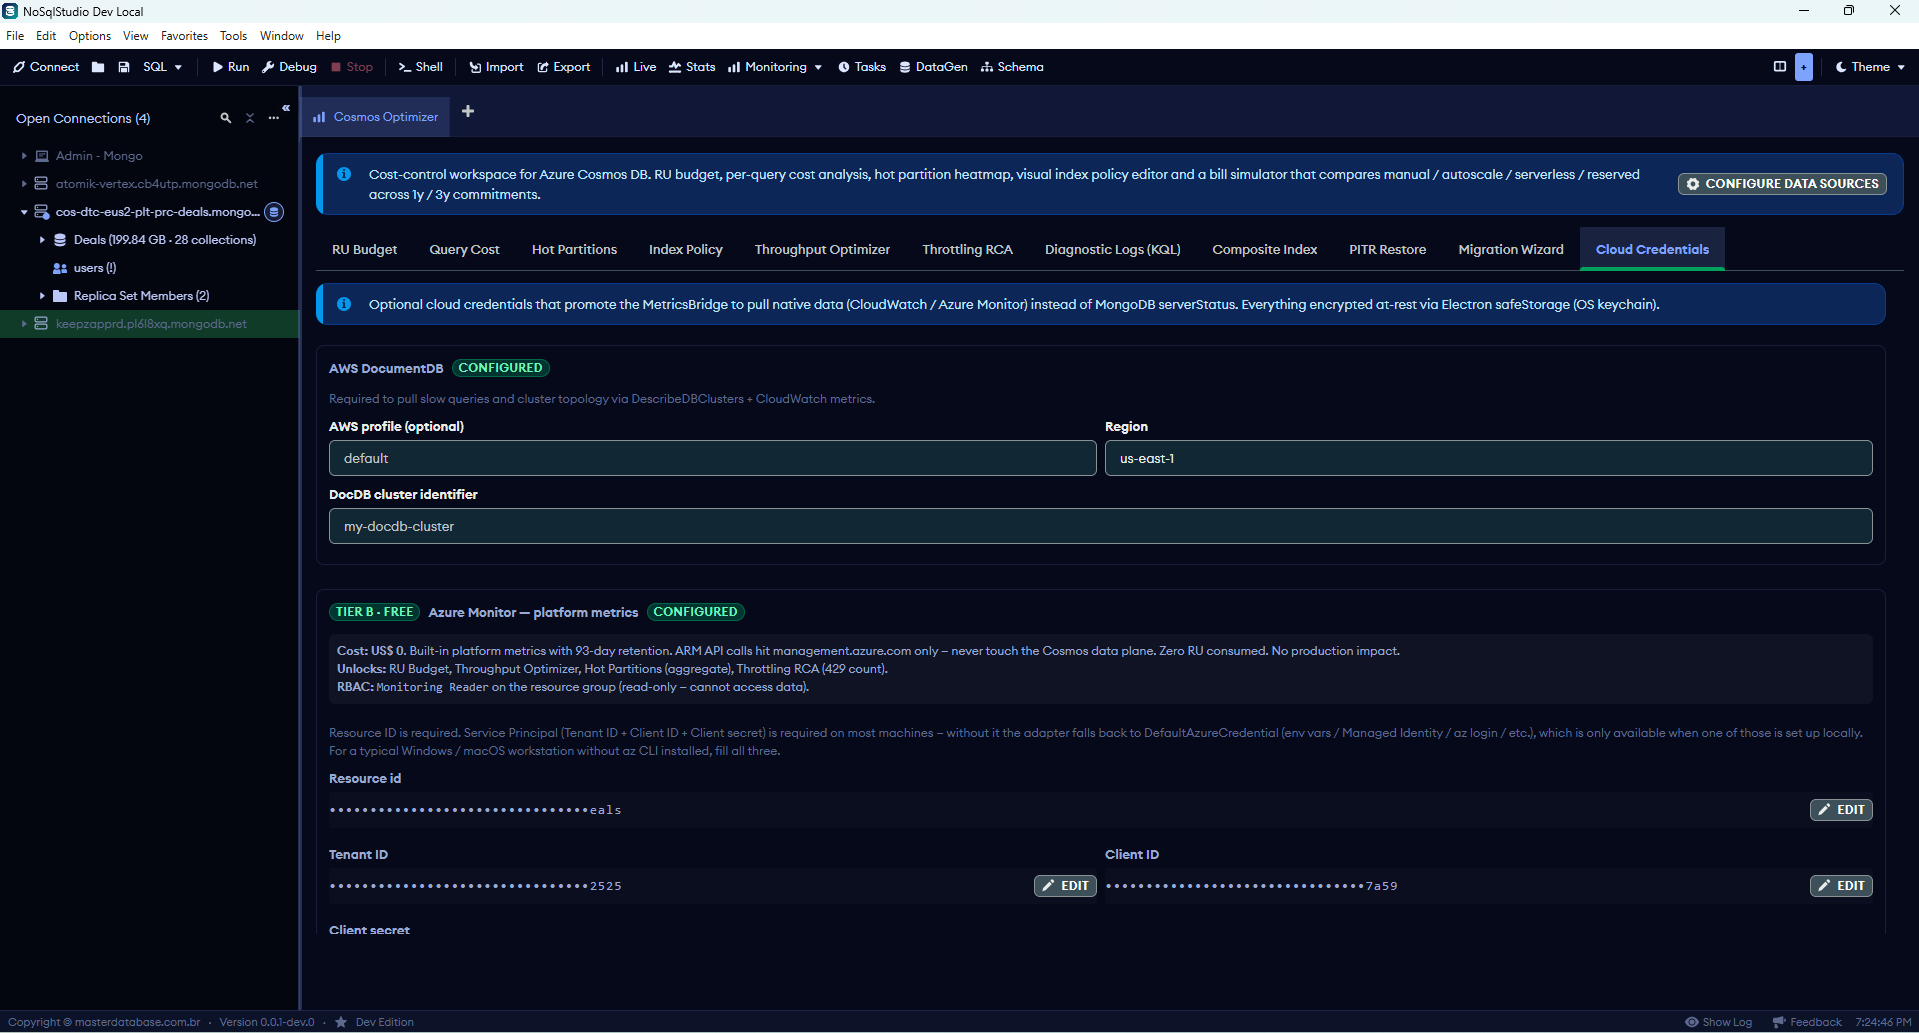Viewport: 1919px width, 1033px height.
Task: Click Configure Data Sources button
Action: click(1782, 184)
